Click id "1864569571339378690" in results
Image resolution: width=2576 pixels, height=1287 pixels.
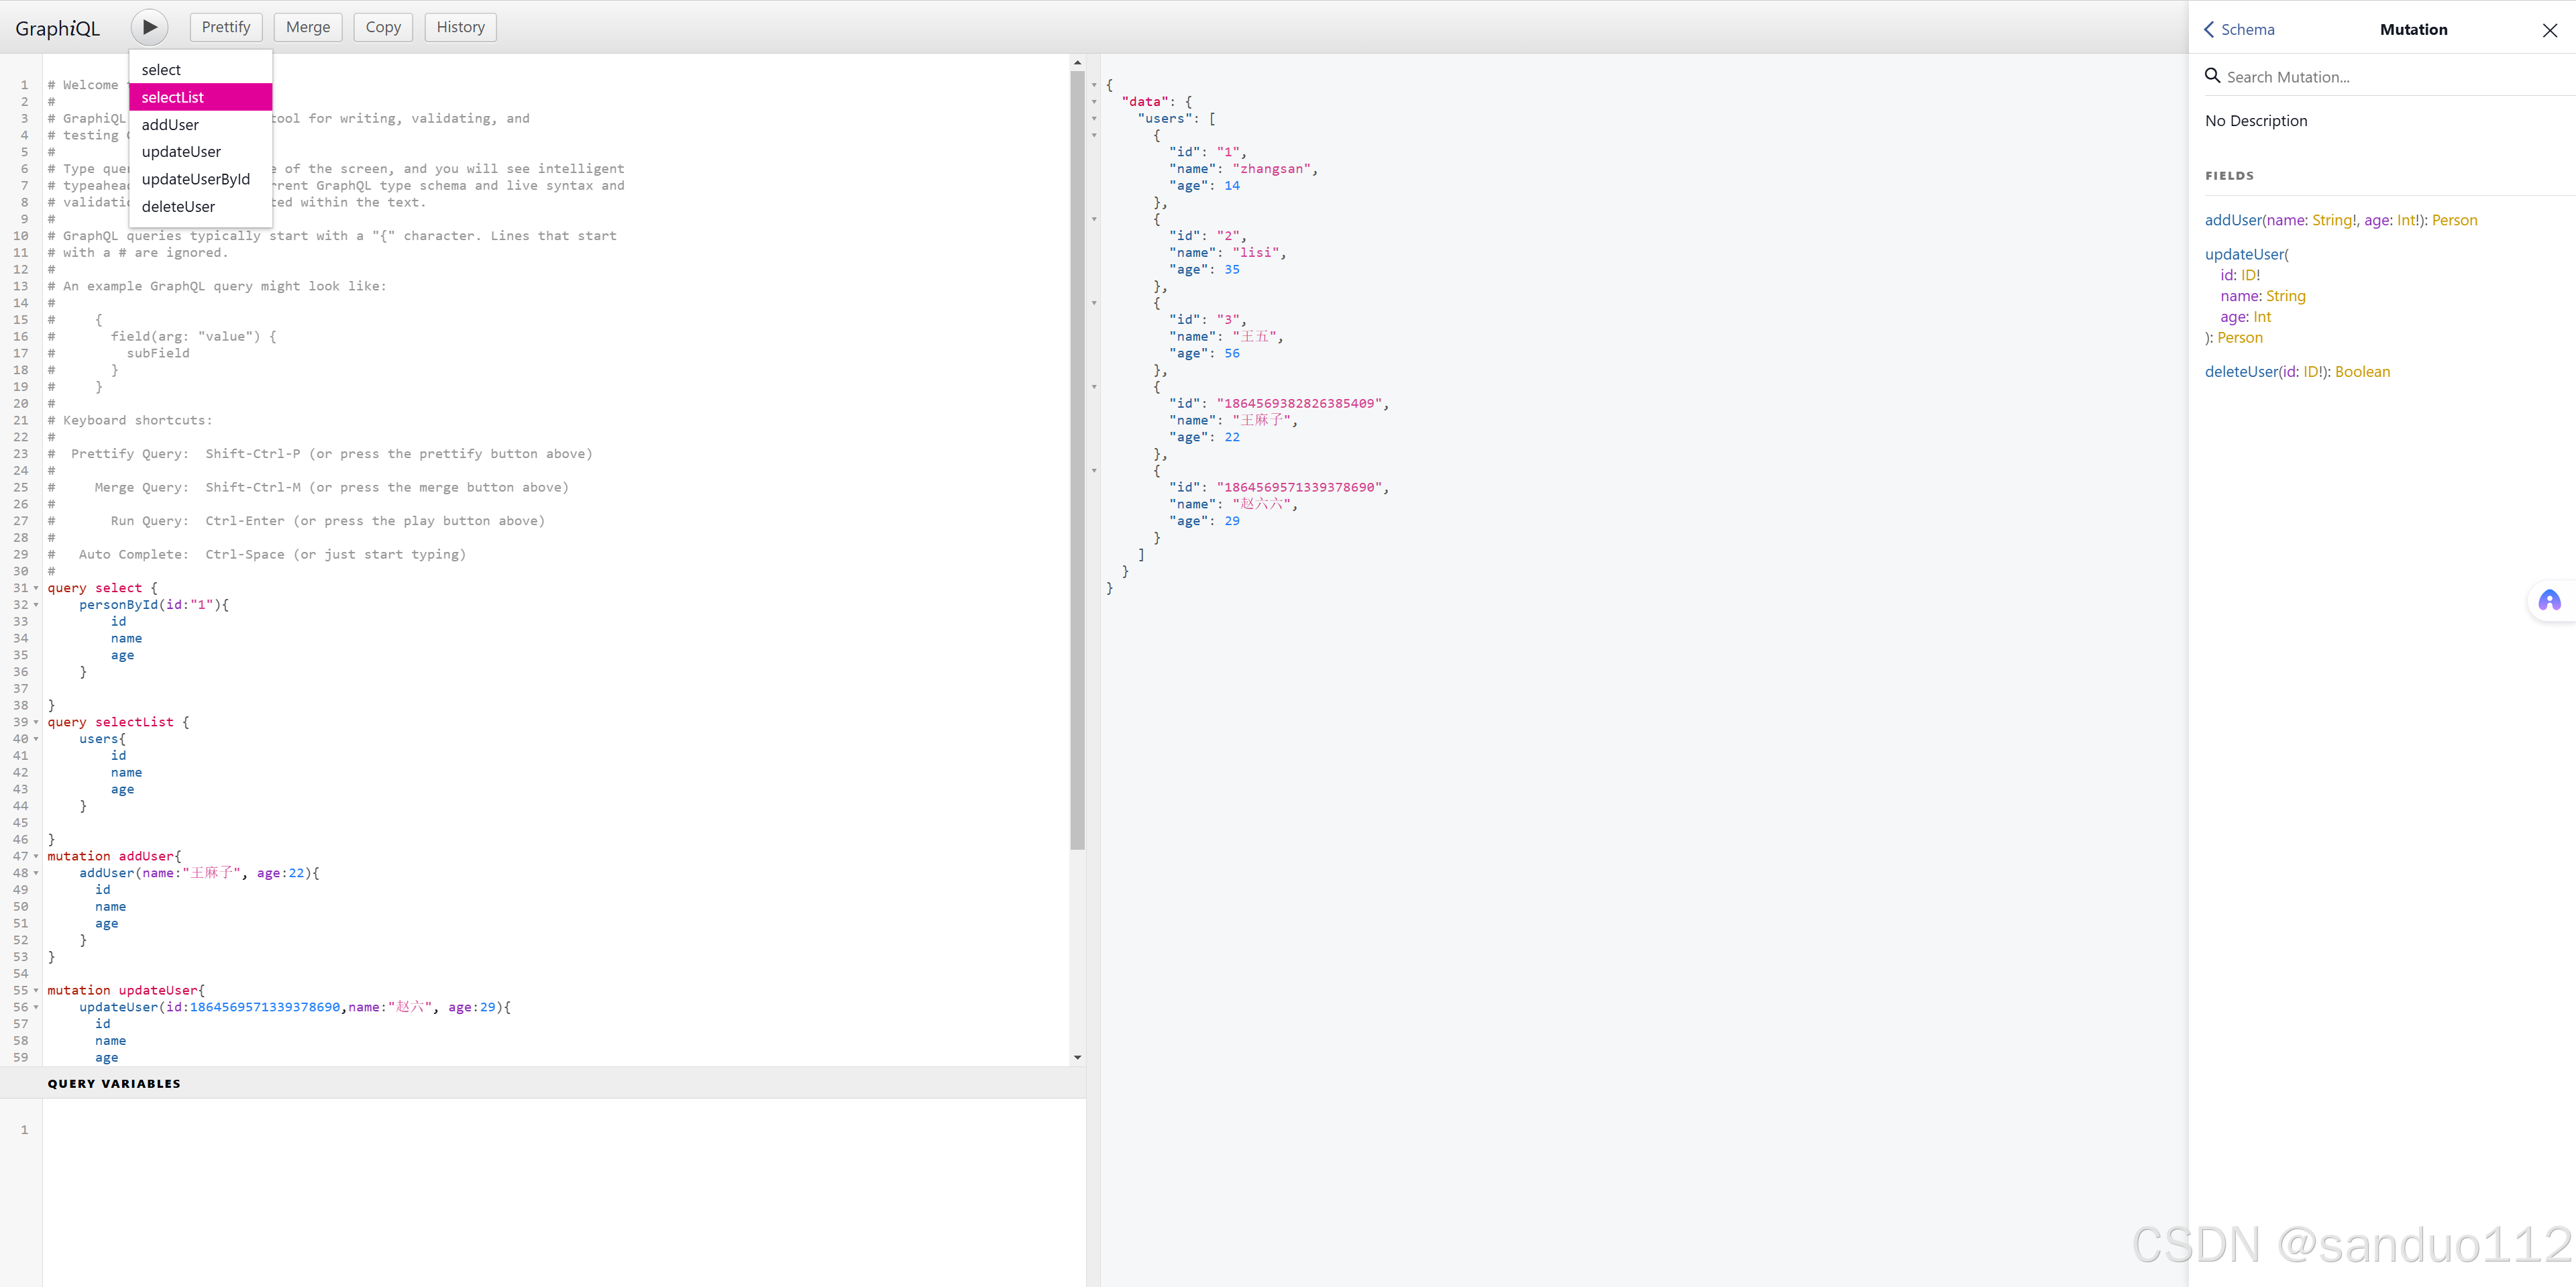click(x=1299, y=487)
